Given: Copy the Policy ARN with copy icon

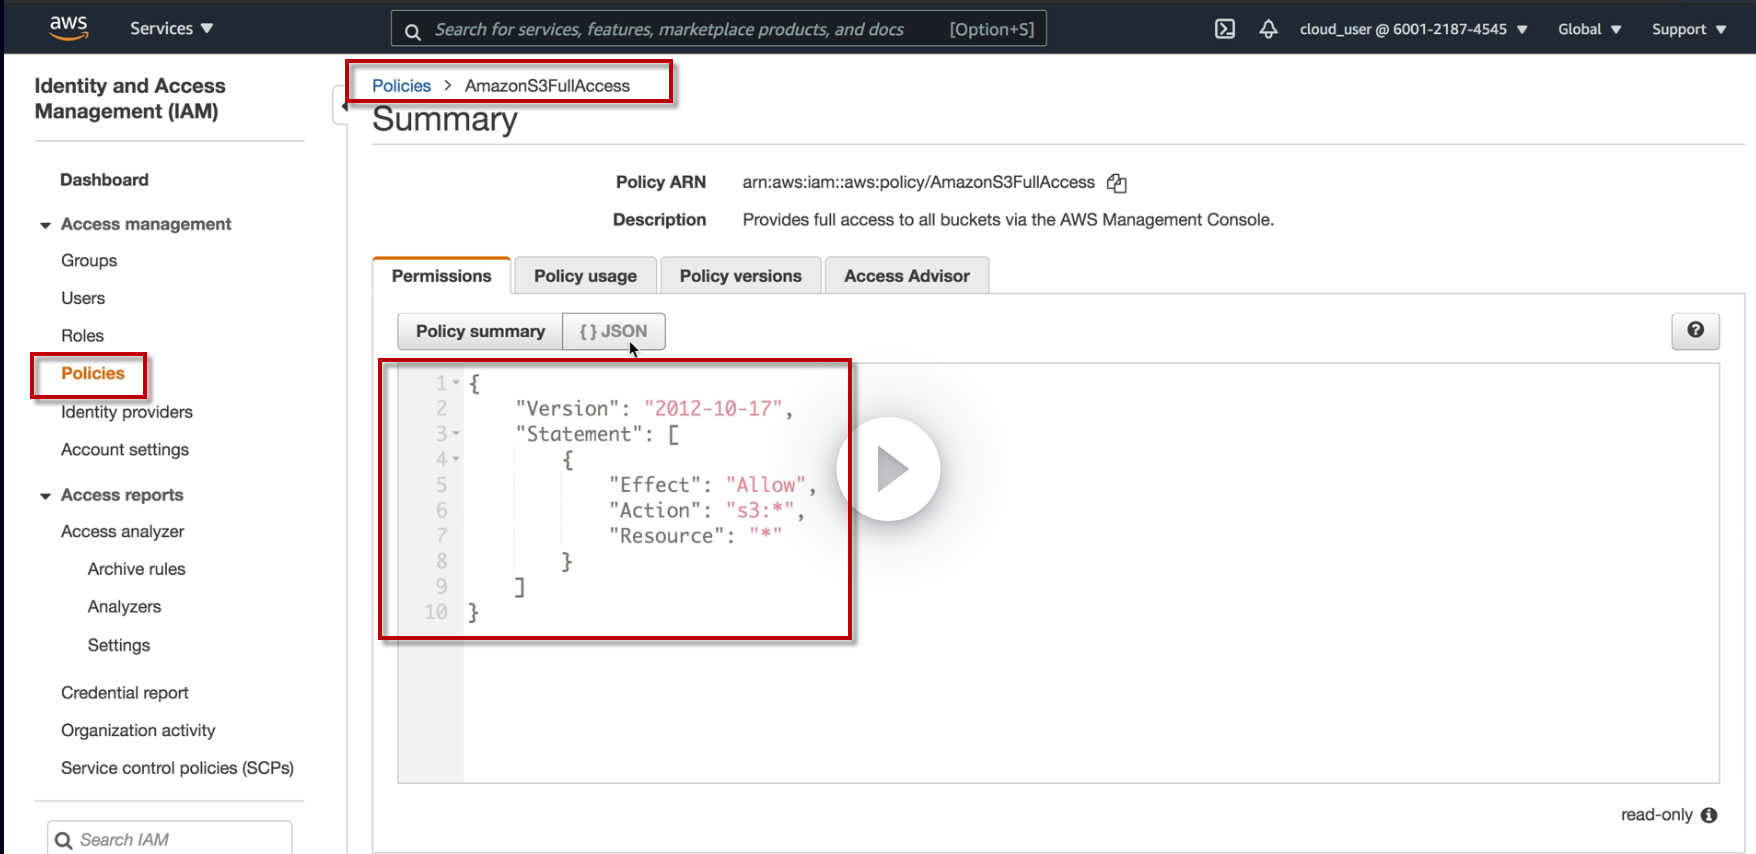Looking at the screenshot, I should (1117, 183).
